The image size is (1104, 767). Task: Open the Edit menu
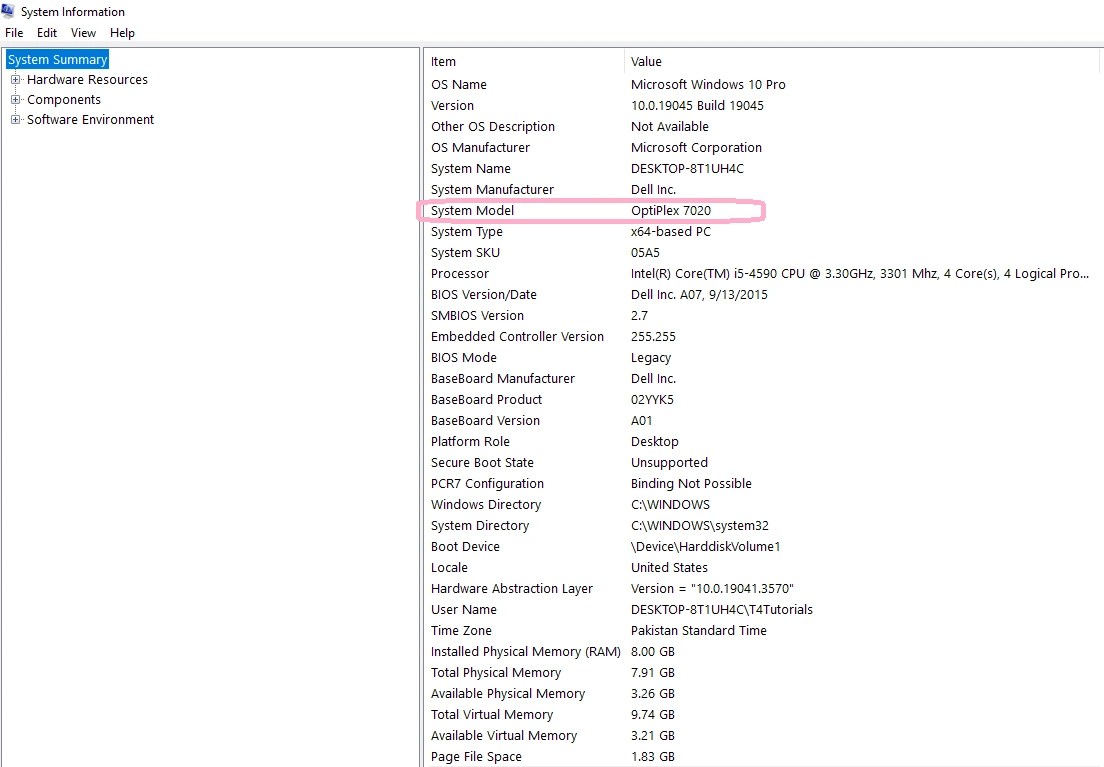click(x=46, y=32)
